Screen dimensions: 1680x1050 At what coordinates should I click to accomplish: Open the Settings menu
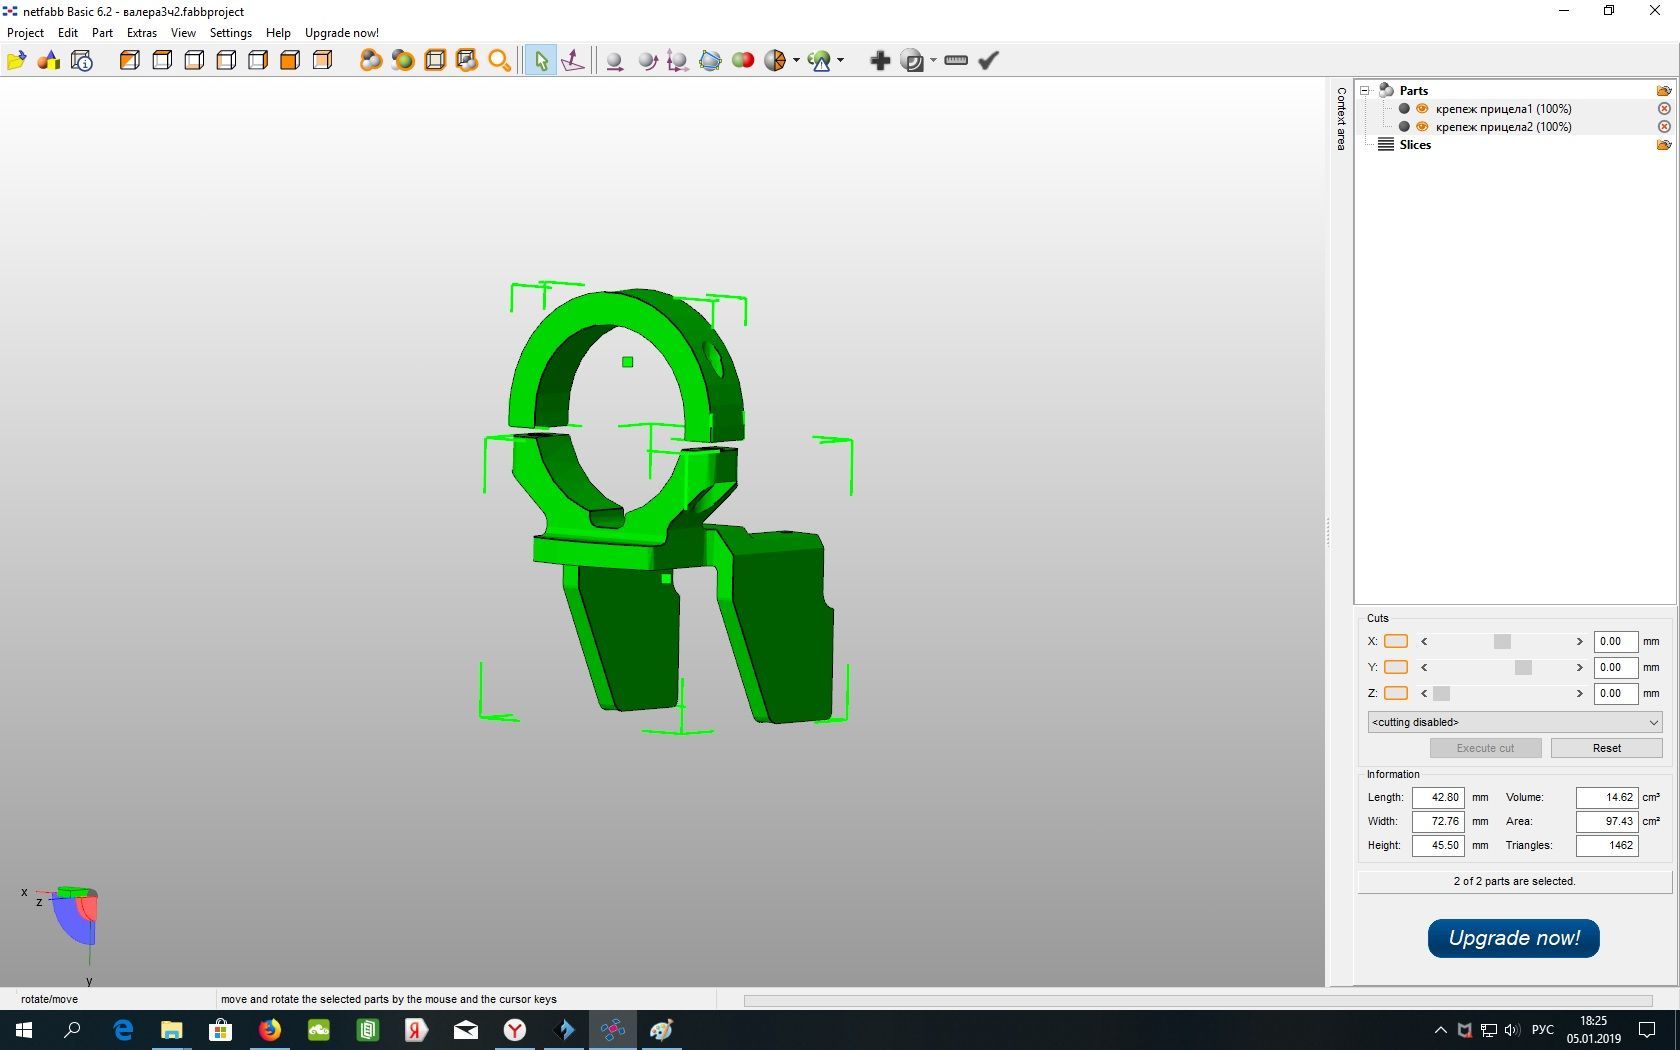click(x=230, y=33)
